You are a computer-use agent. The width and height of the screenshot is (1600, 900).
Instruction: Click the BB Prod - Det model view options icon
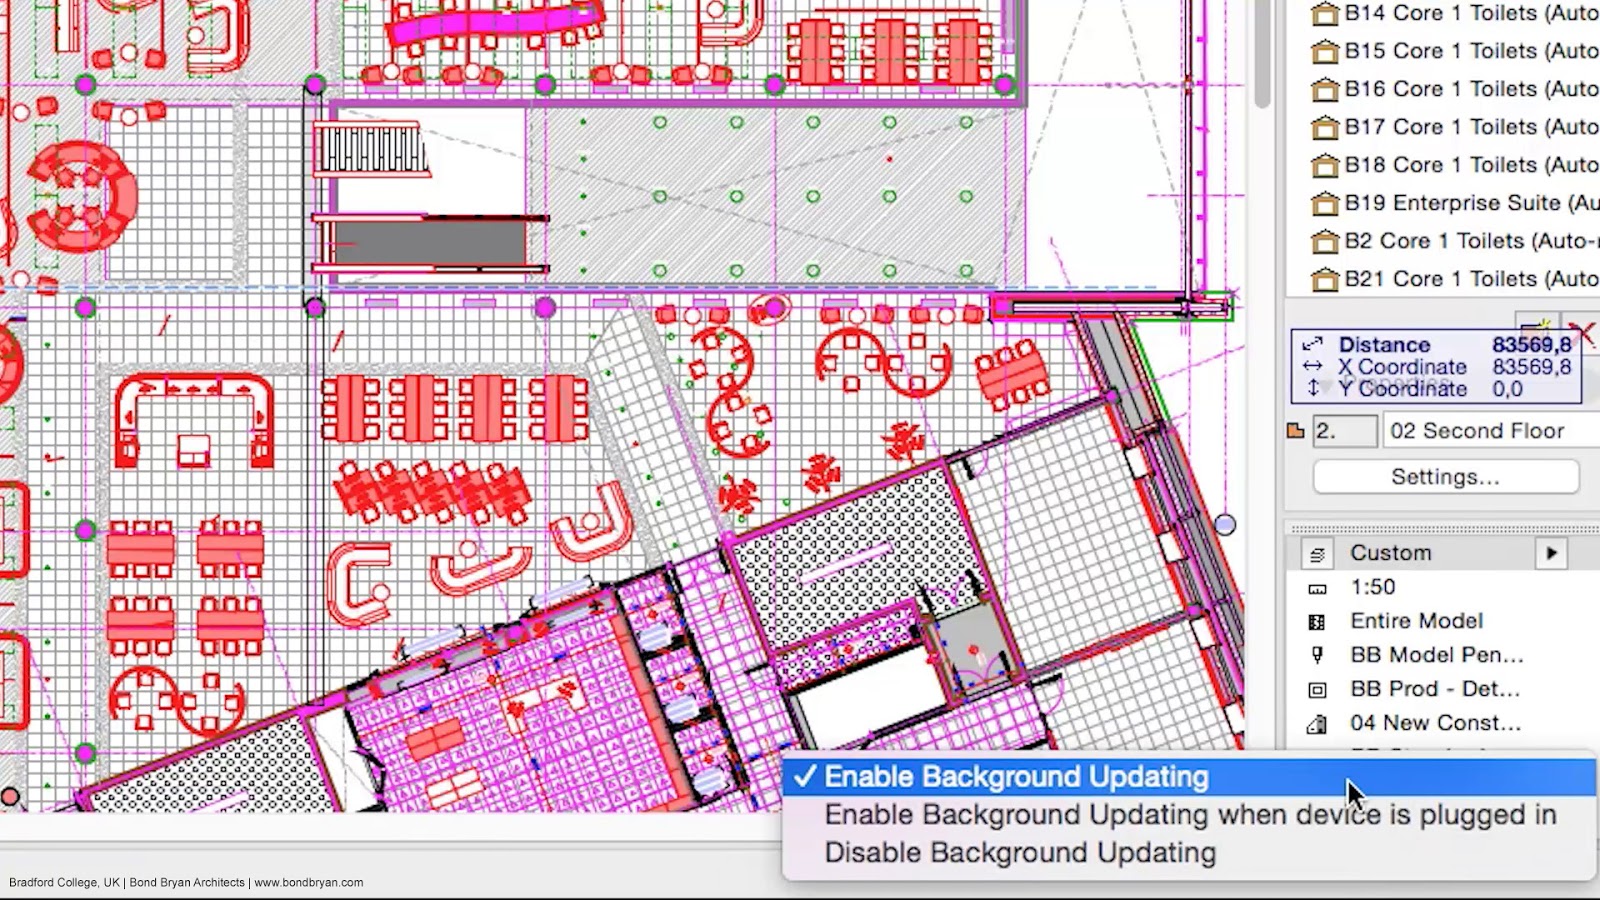click(1316, 689)
